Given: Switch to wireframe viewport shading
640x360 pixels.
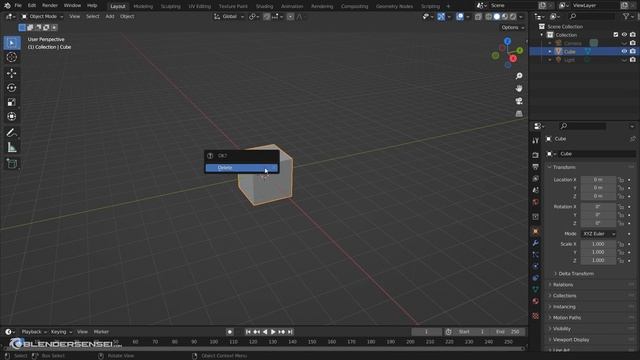Looking at the screenshot, I should 489,17.
